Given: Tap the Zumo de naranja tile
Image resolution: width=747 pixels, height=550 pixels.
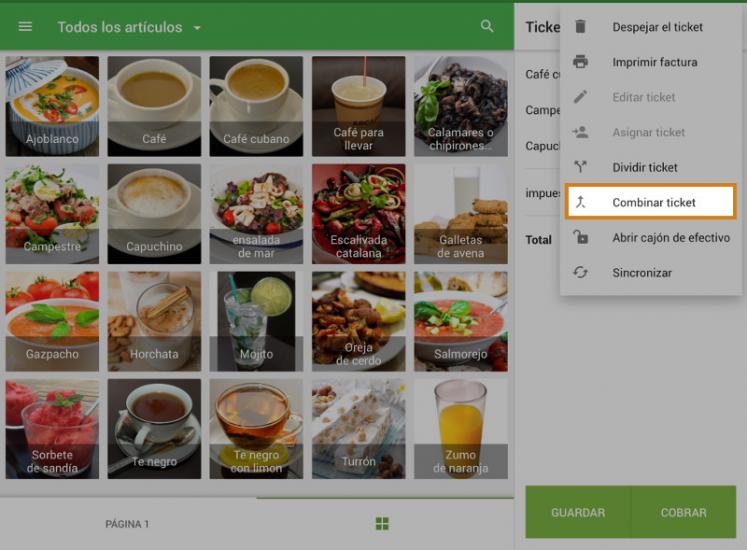Looking at the screenshot, I should pos(460,428).
